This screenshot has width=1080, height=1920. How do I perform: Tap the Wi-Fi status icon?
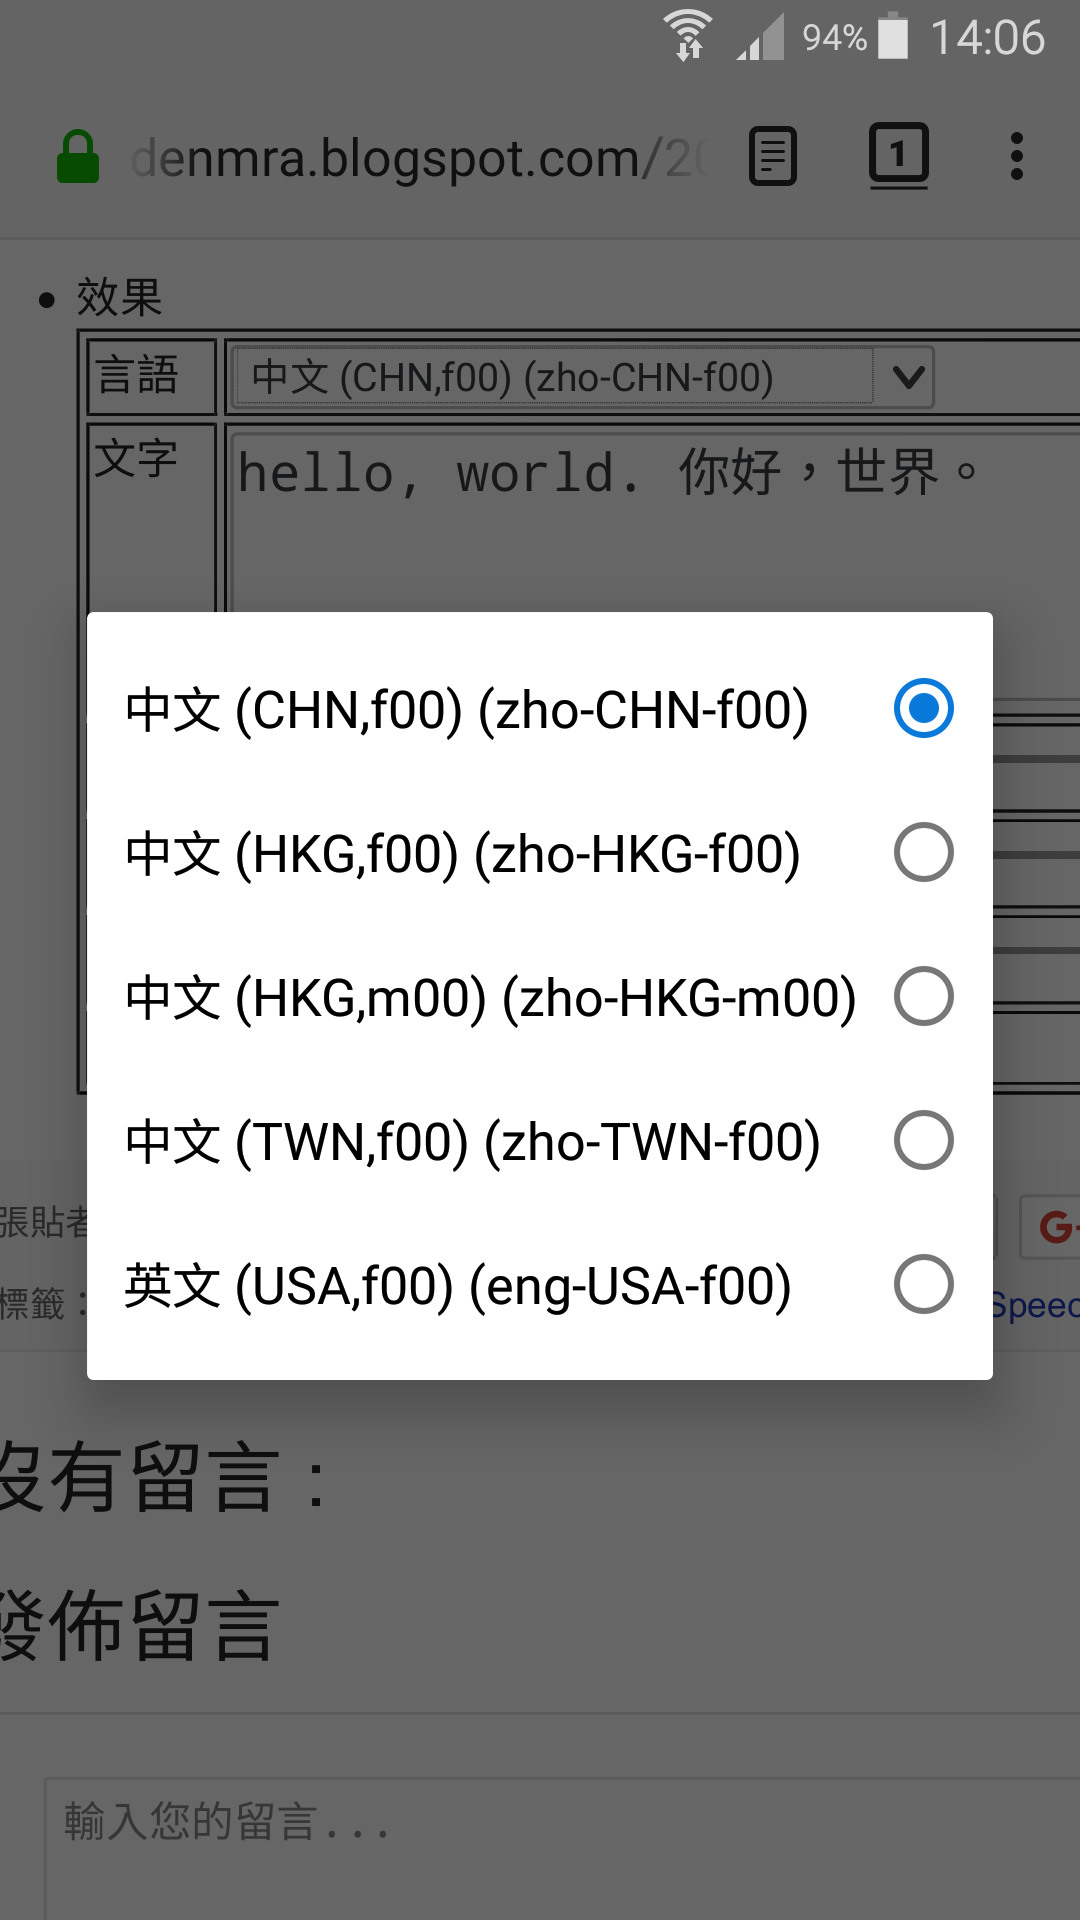(x=688, y=36)
